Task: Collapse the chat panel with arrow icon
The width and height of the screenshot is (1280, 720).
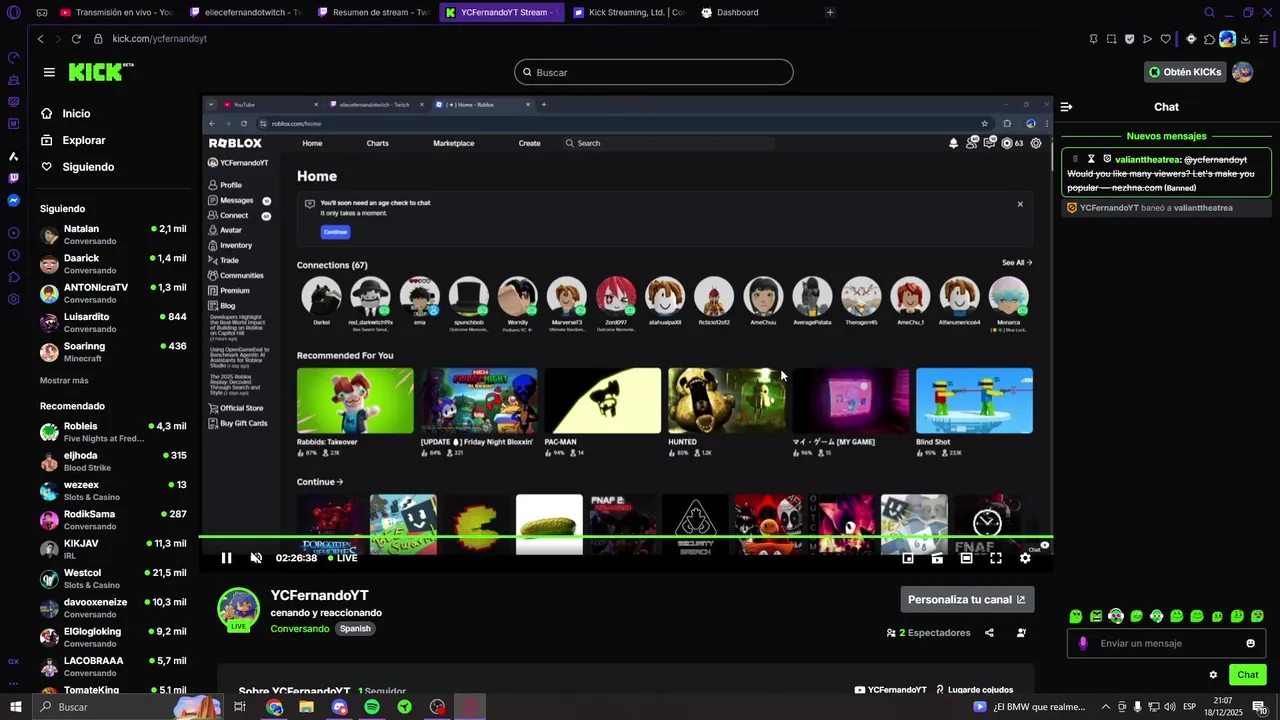Action: [1066, 107]
